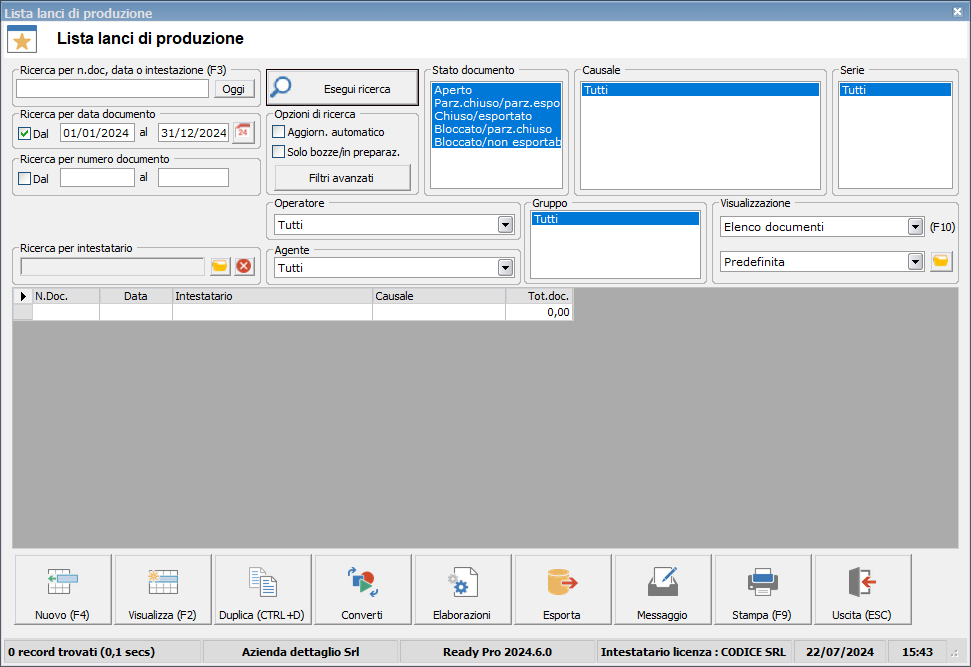Click the Oggi button
The width and height of the screenshot is (971, 667).
click(x=233, y=89)
